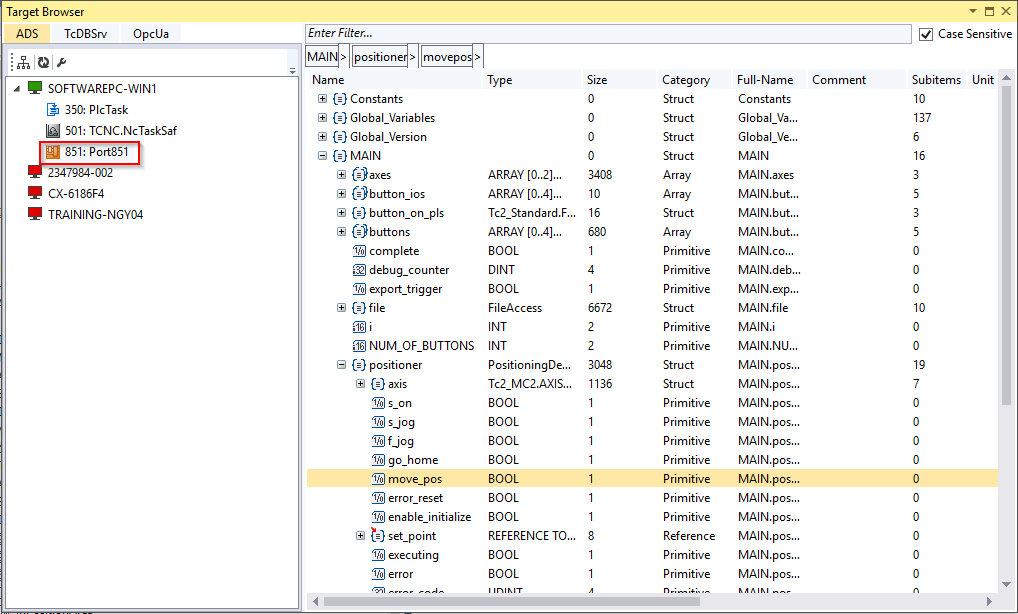Image resolution: width=1018 pixels, height=614 pixels.
Task: Open the wrench settings icon
Action: tap(61, 62)
